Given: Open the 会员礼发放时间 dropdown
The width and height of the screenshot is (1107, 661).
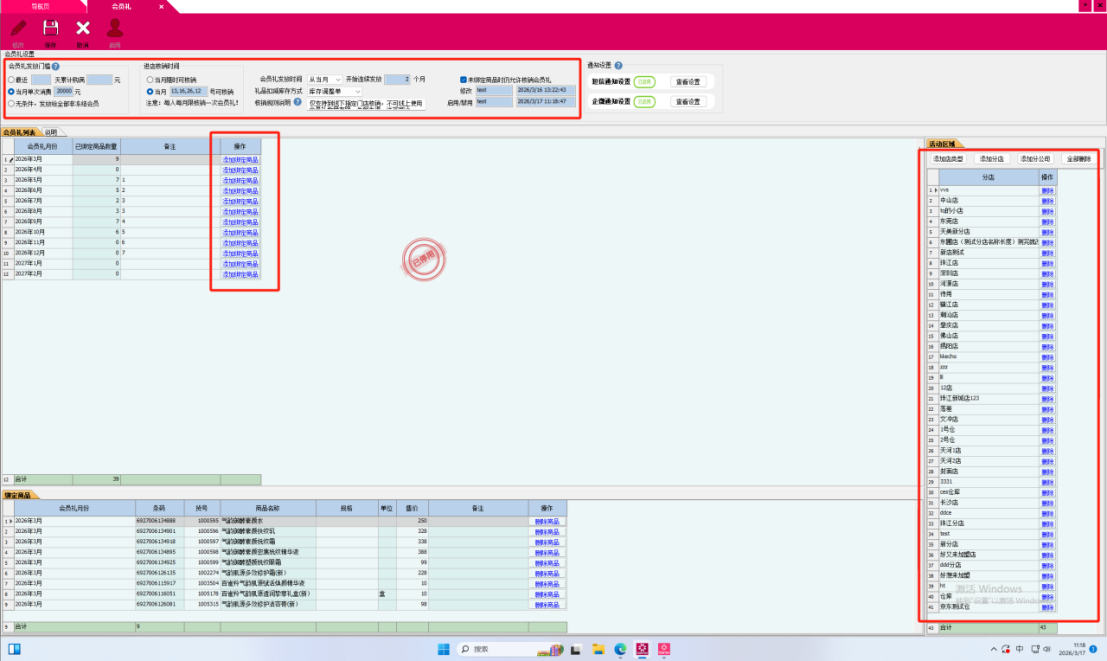Looking at the screenshot, I should pyautogui.click(x=324, y=79).
